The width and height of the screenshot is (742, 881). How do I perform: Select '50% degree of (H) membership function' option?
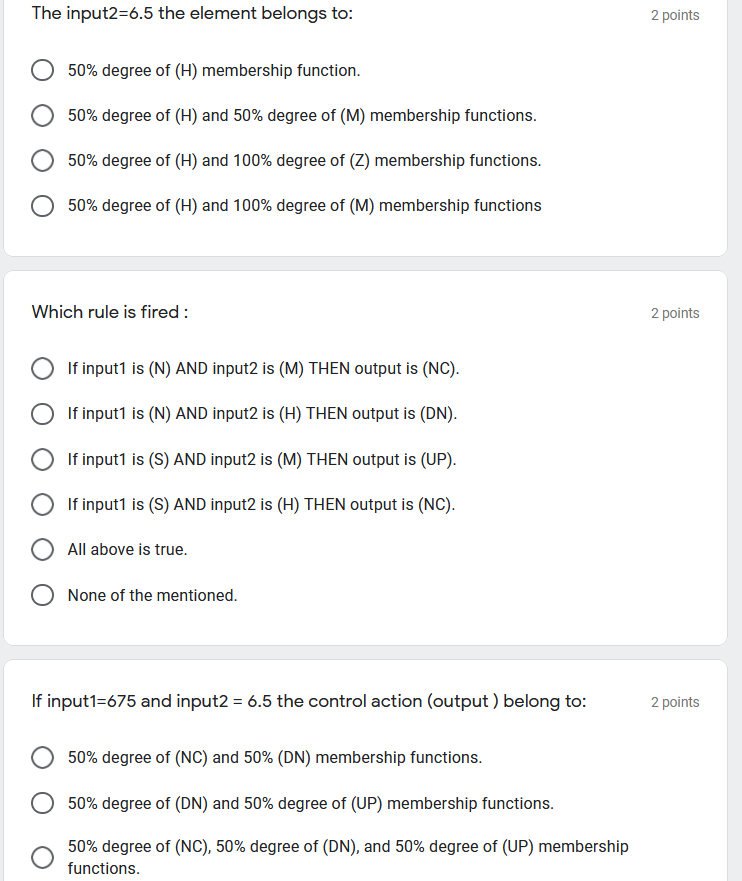click(x=42, y=71)
